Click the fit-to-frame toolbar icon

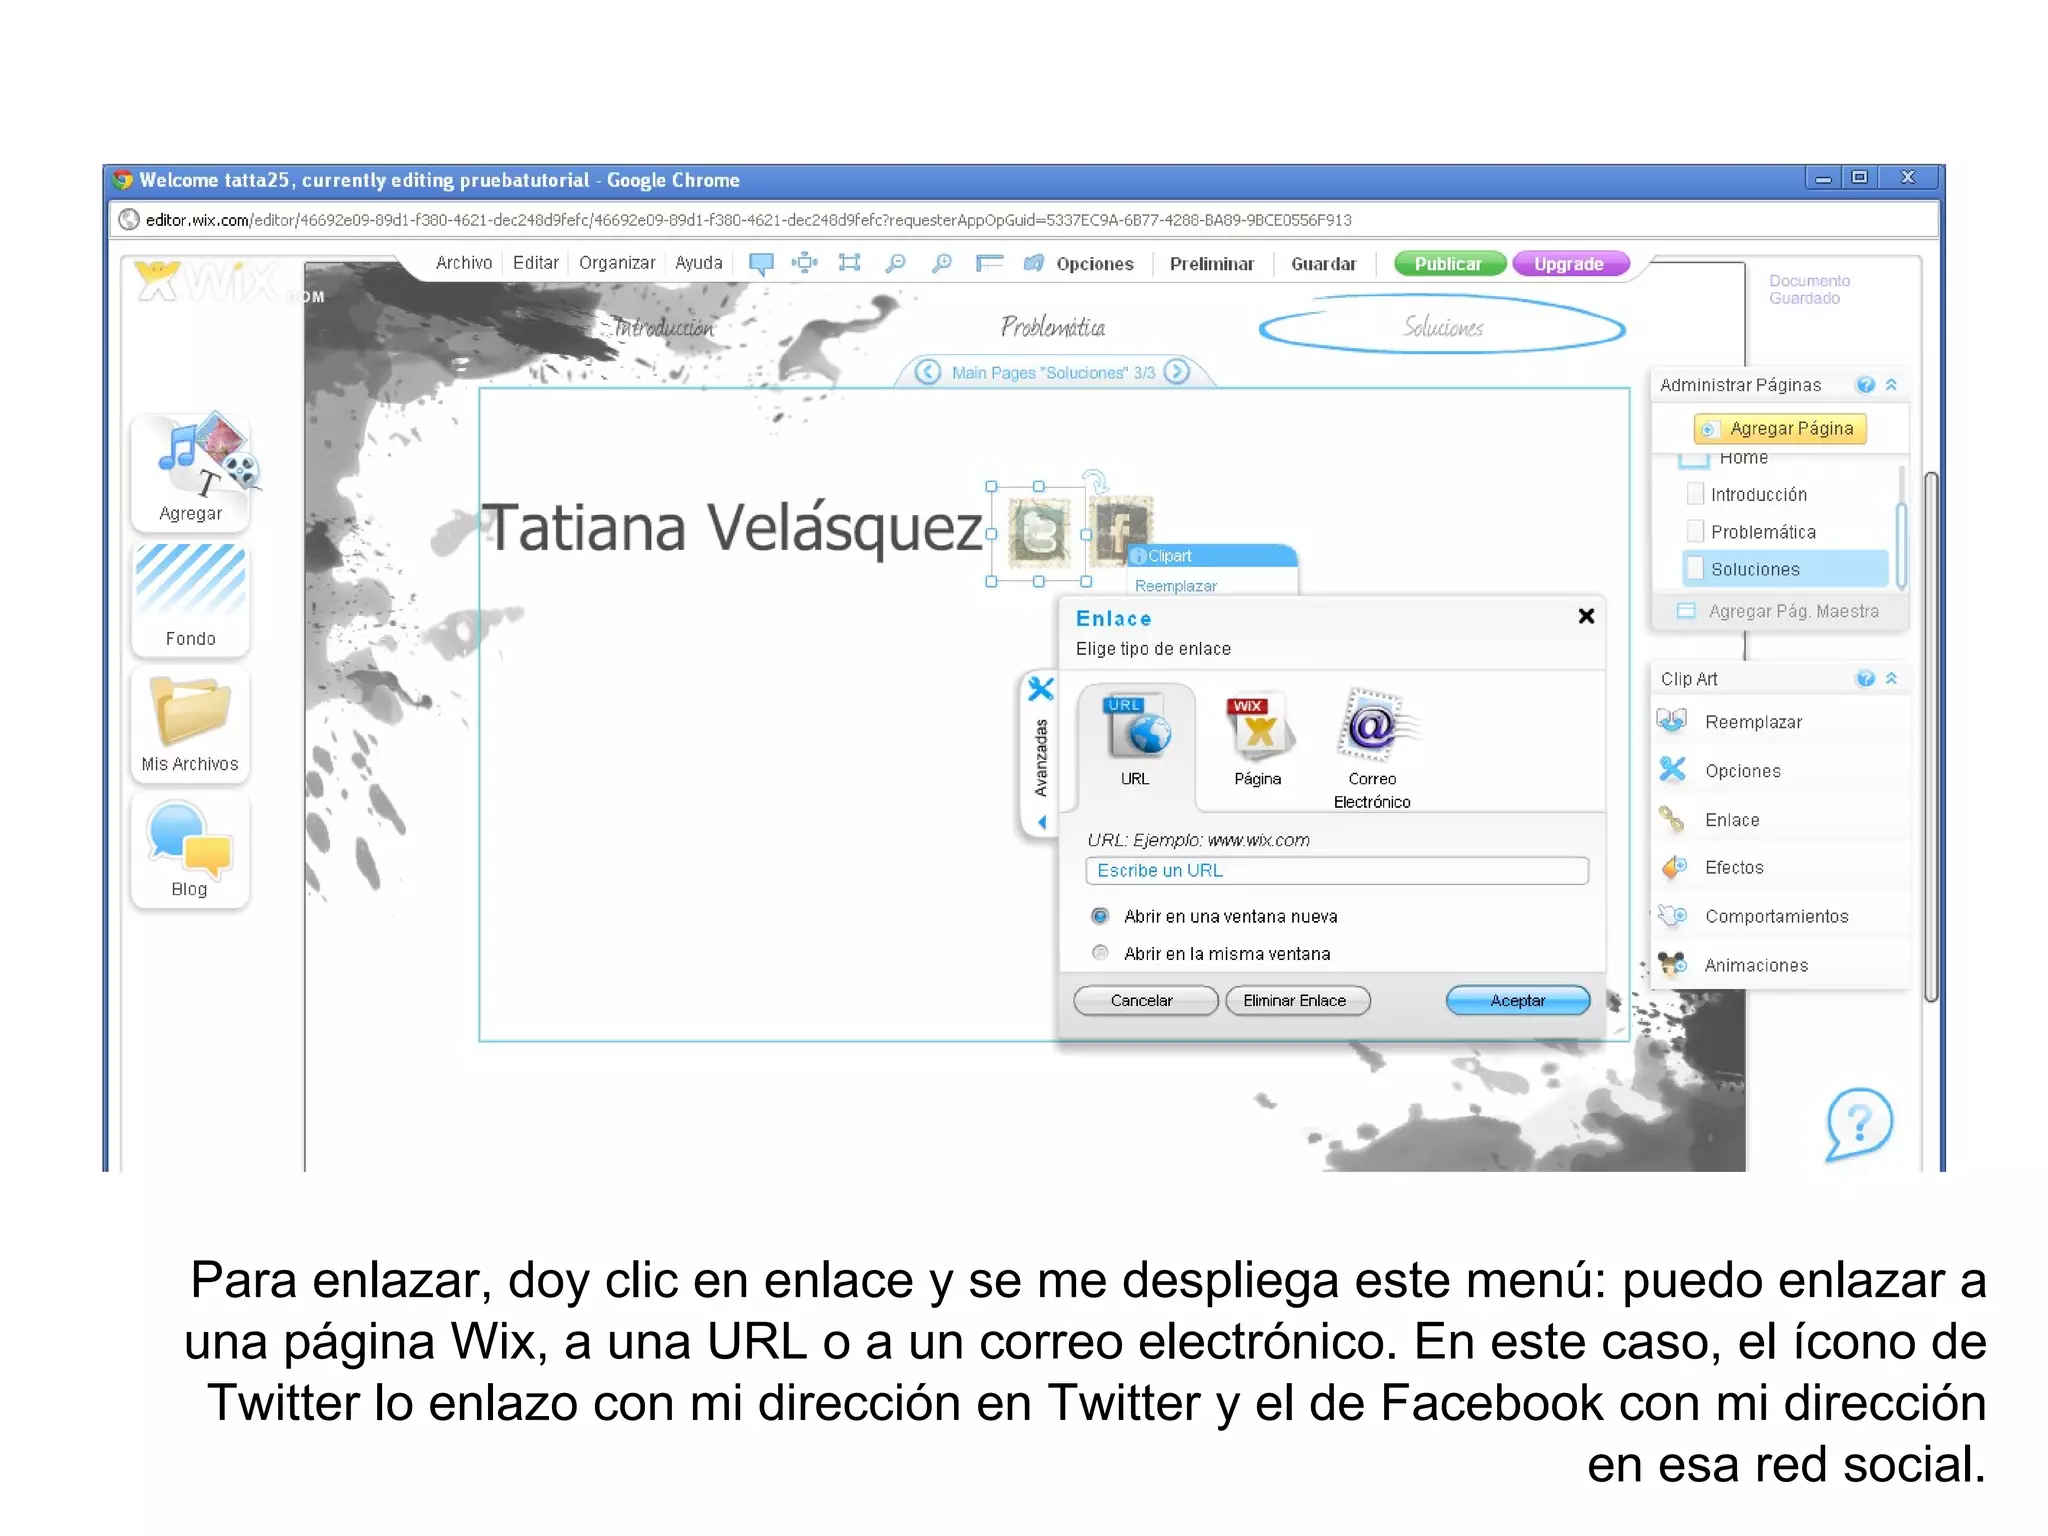click(x=849, y=263)
